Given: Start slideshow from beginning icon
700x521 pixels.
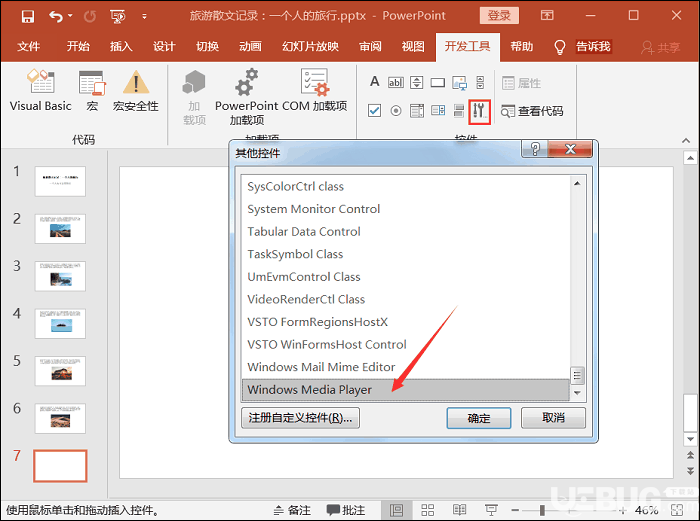Looking at the screenshot, I should coord(117,17).
